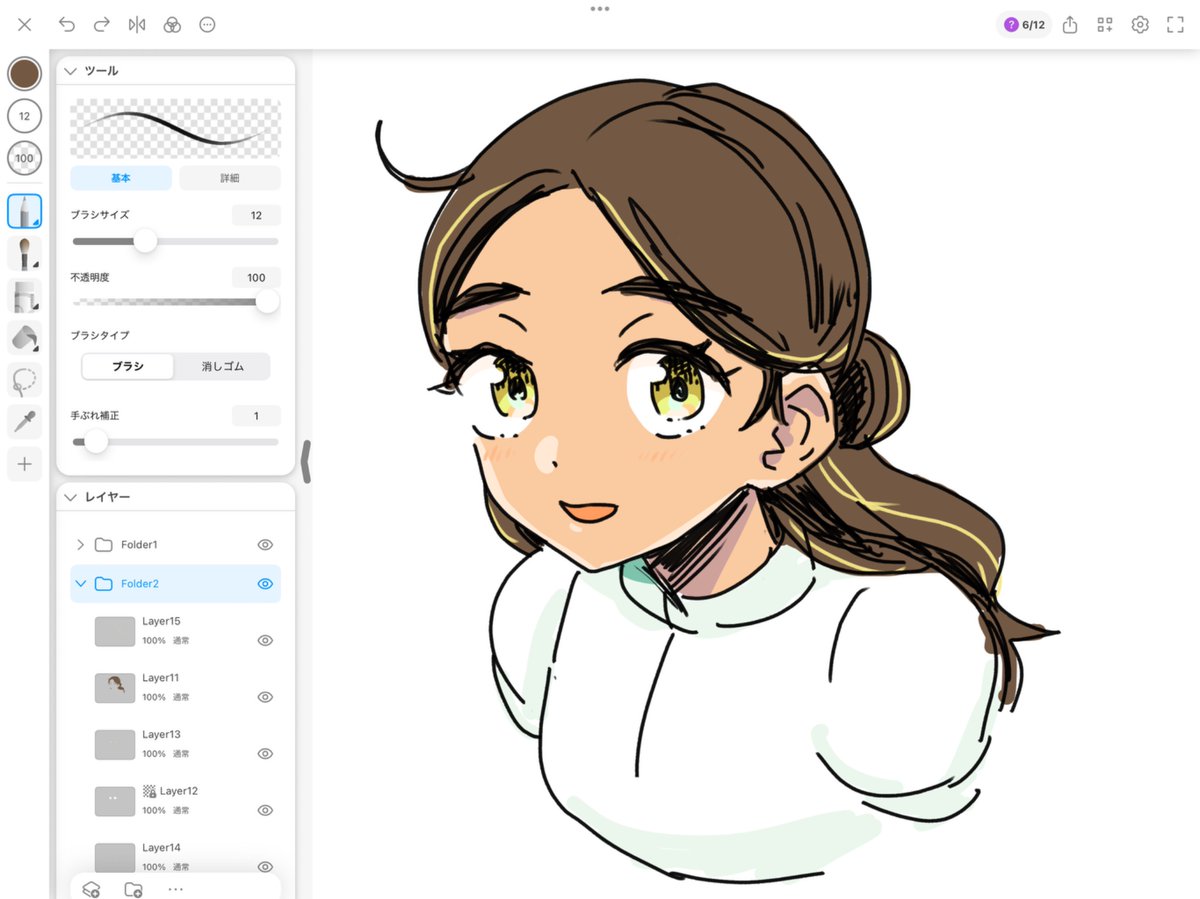
Task: Collapse the ツール panel chevron
Action: pyautogui.click(x=70, y=71)
